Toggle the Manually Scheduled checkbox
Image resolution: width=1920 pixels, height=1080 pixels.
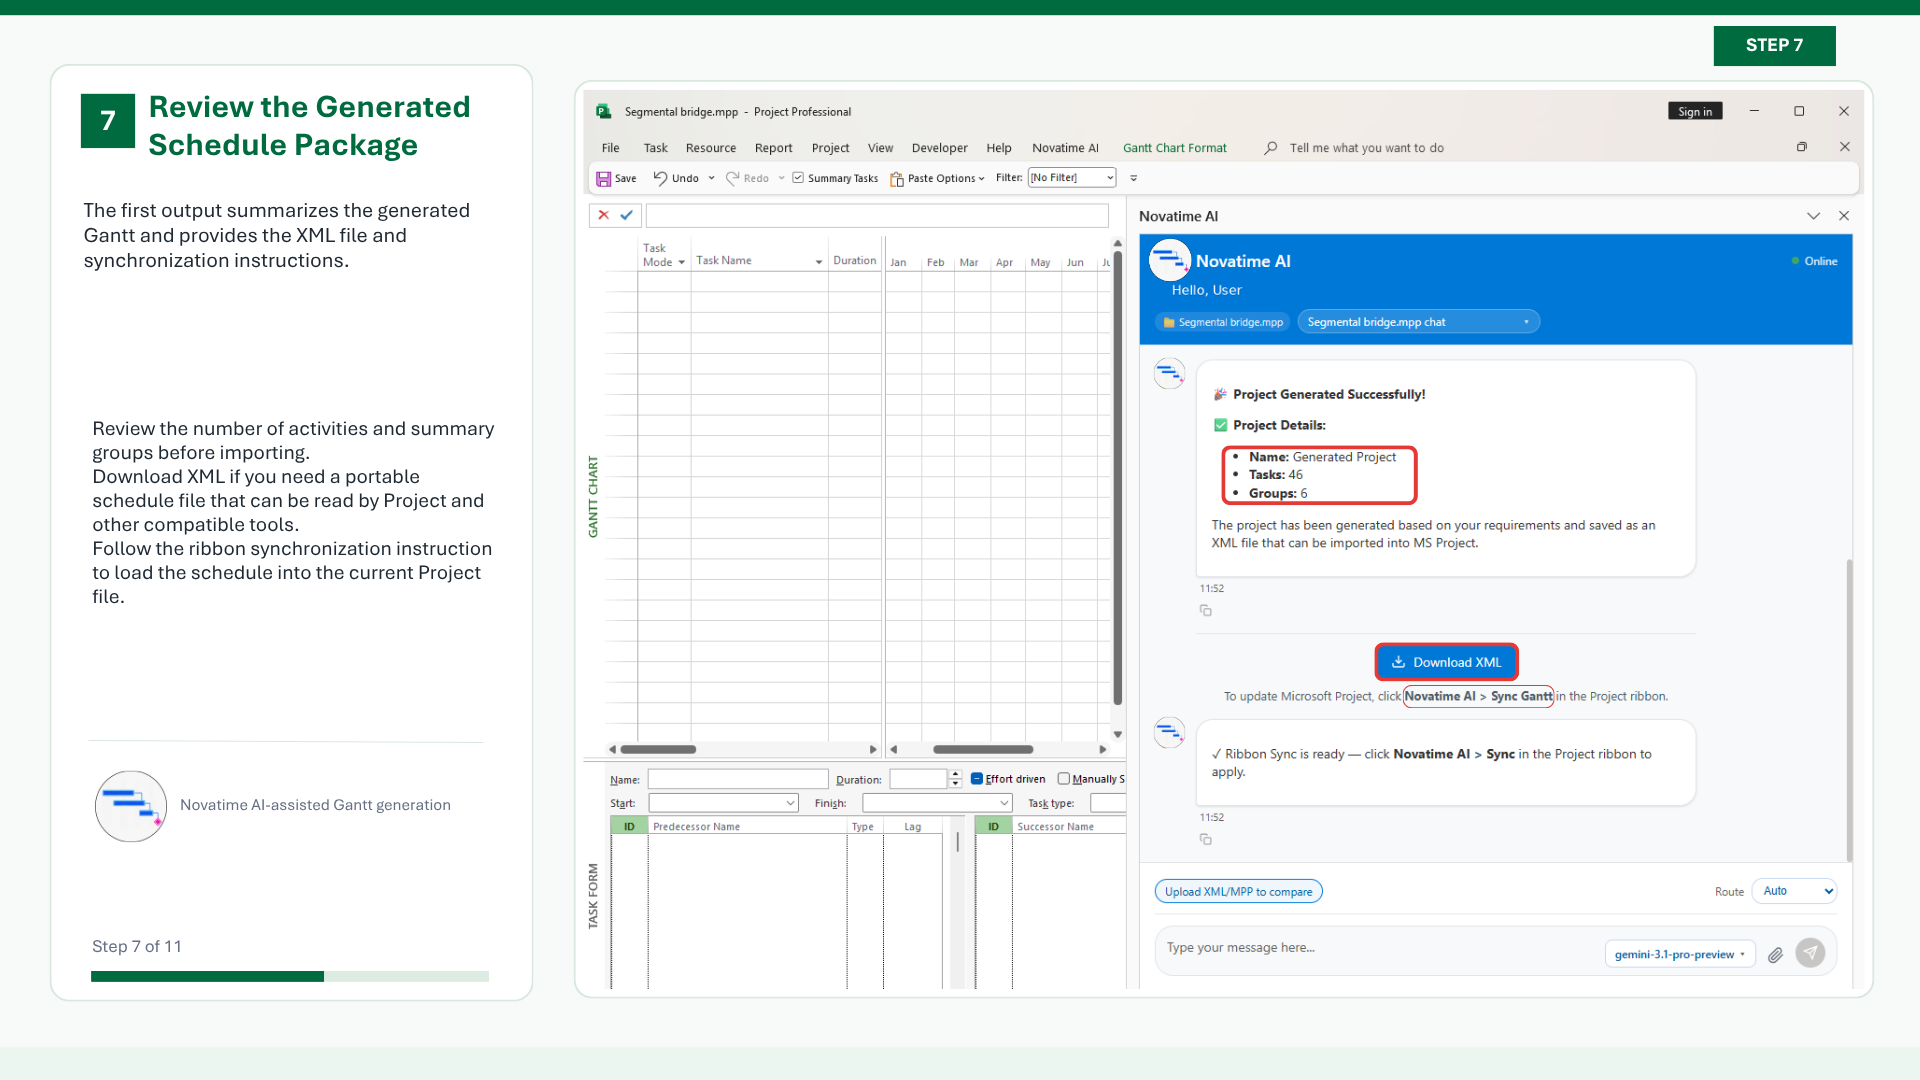pos(1064,779)
